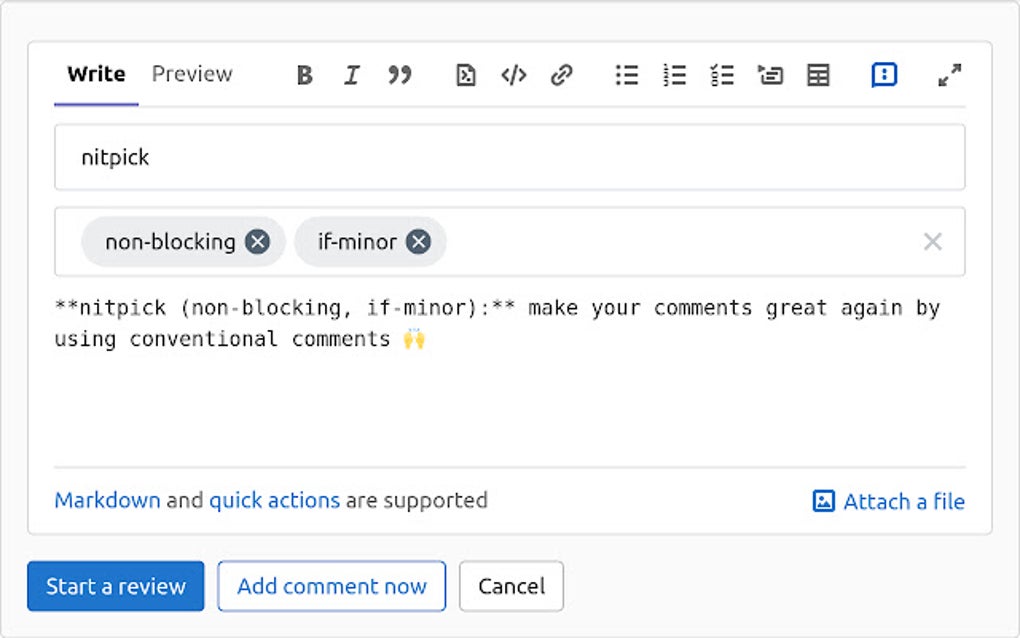1020x638 pixels.
Task: Clear all decoration tags
Action: [x=933, y=241]
